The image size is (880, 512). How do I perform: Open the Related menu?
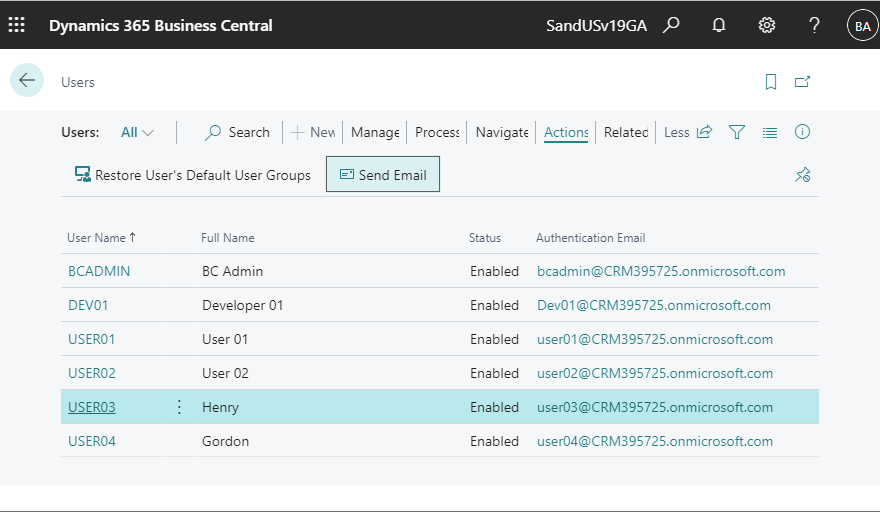click(x=626, y=132)
